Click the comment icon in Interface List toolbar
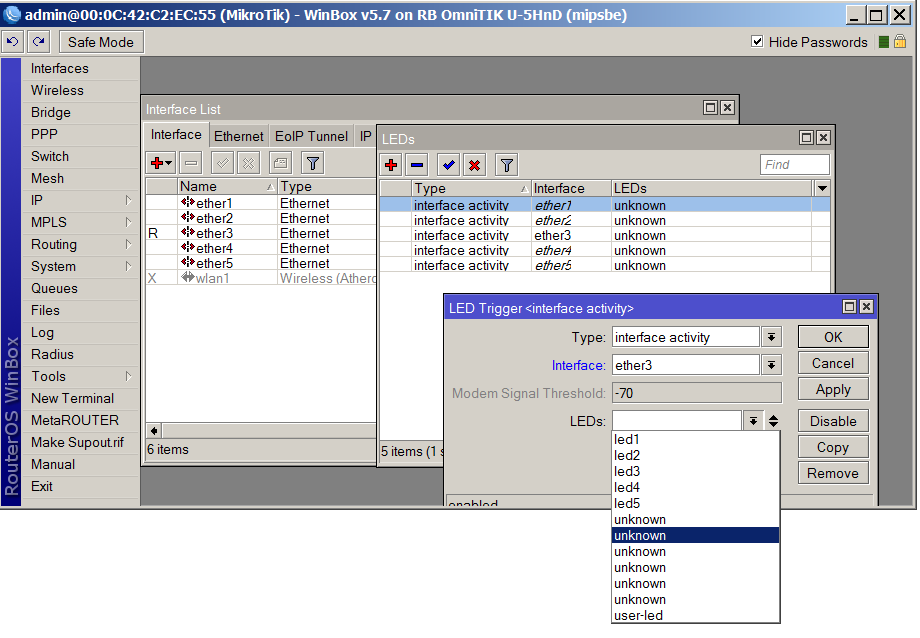 click(280, 163)
